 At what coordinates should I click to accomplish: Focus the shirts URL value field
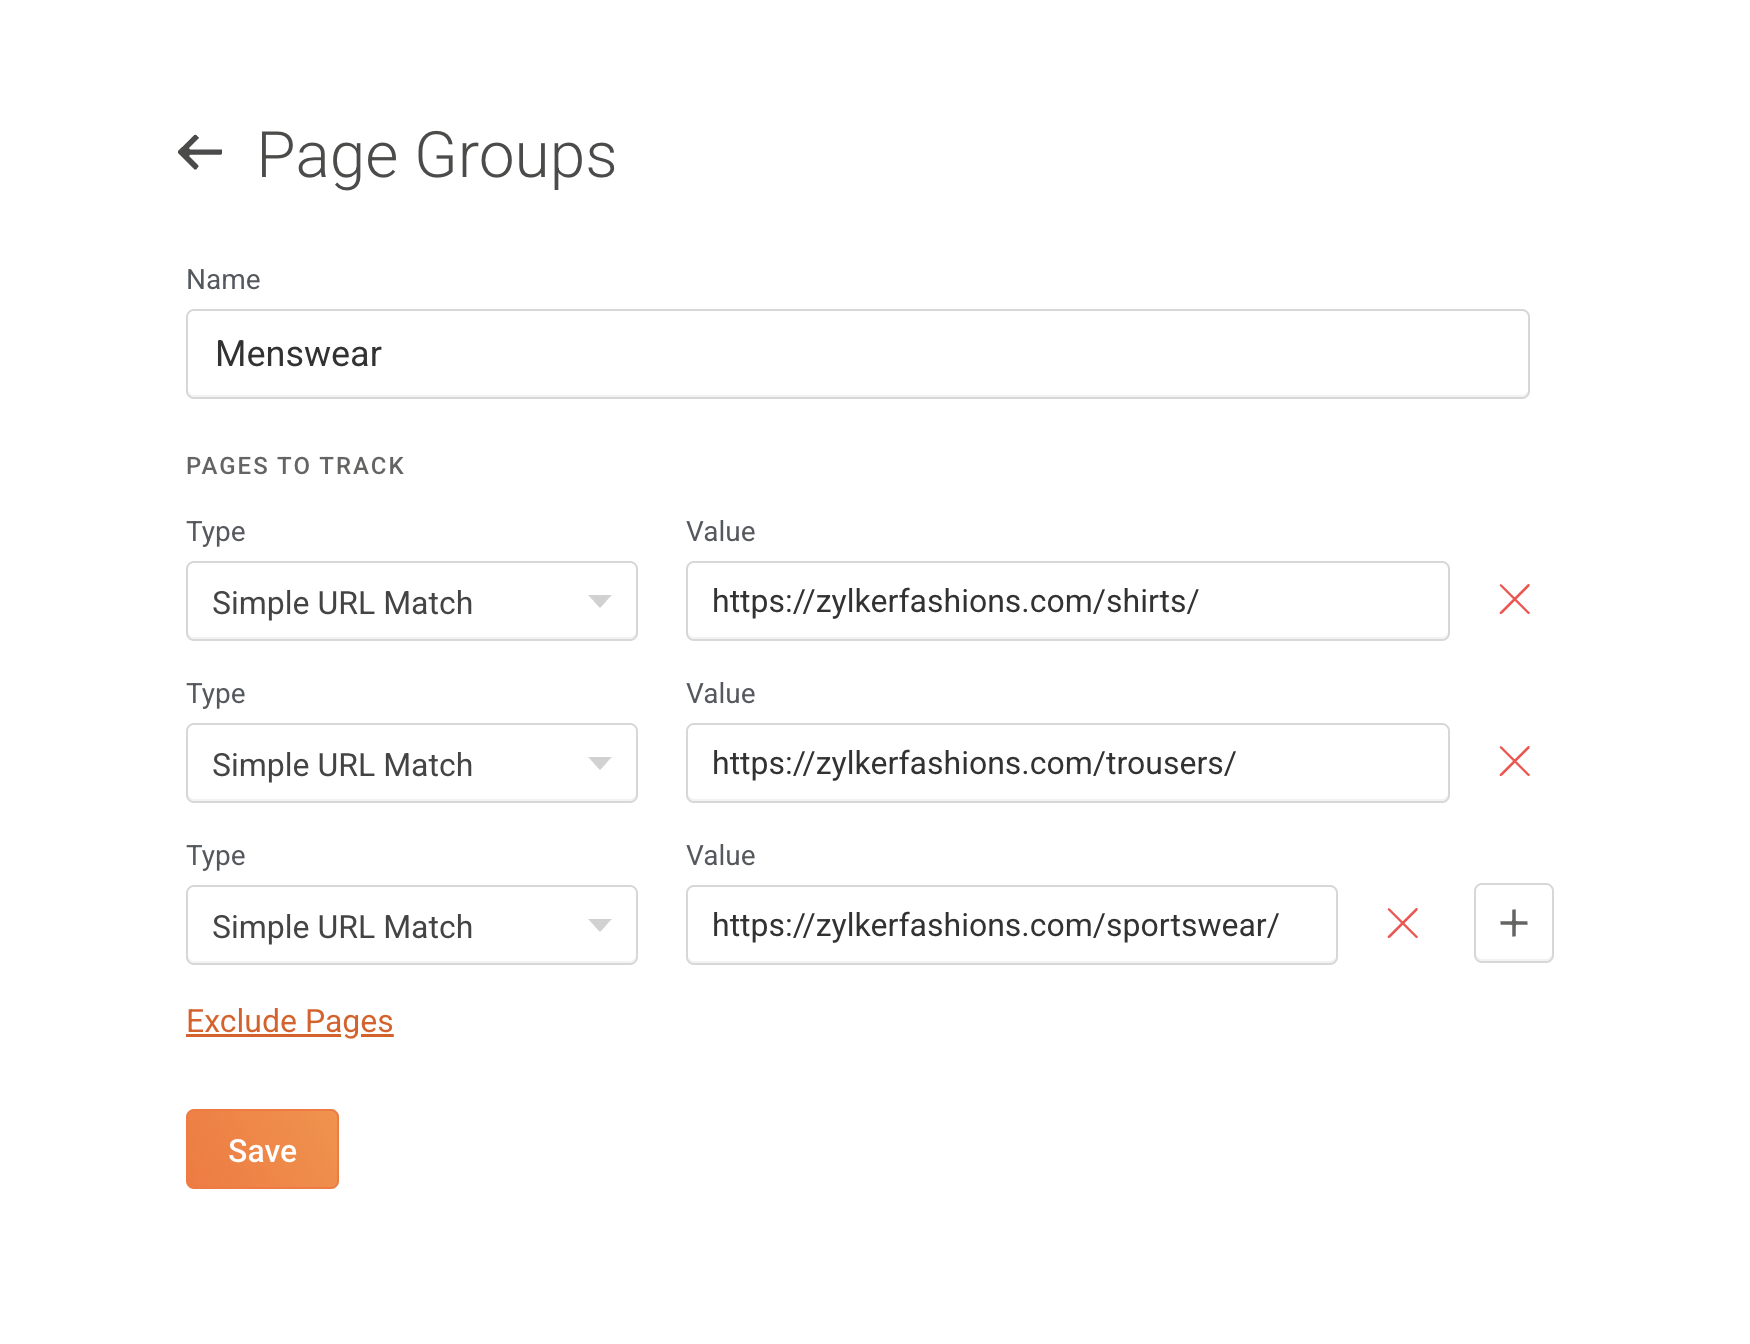(1067, 602)
